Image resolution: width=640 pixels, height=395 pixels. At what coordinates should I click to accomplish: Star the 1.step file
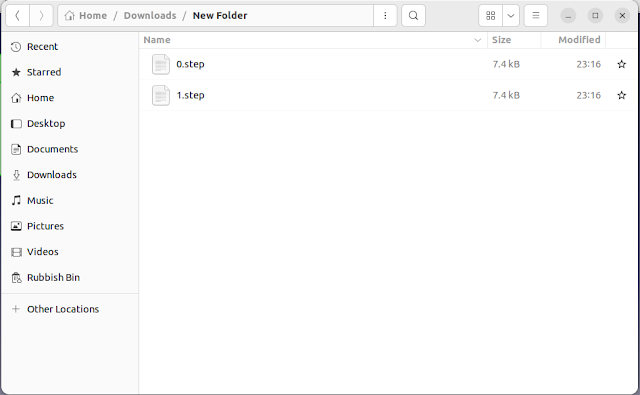pyautogui.click(x=621, y=95)
